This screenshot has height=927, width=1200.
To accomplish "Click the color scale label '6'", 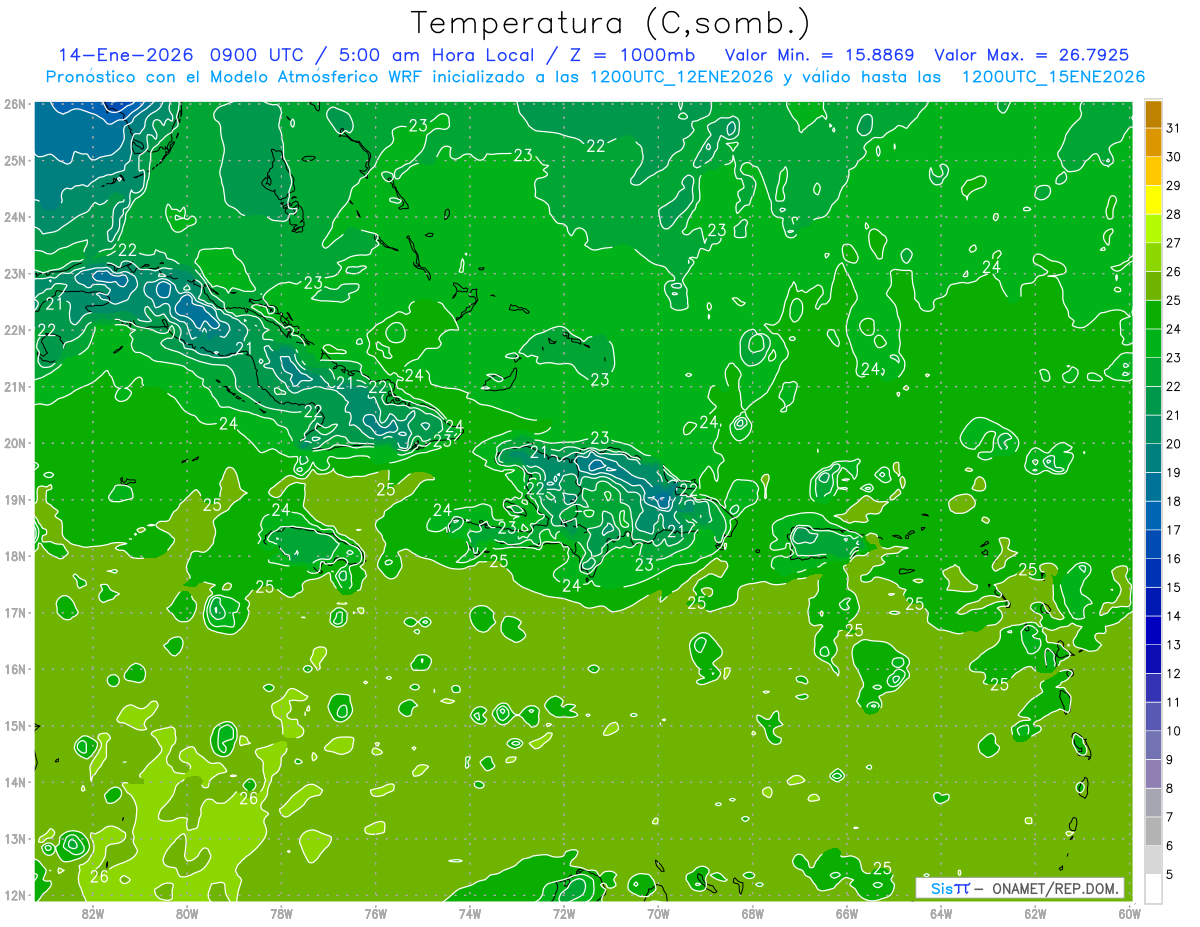I will pos(1170,845).
